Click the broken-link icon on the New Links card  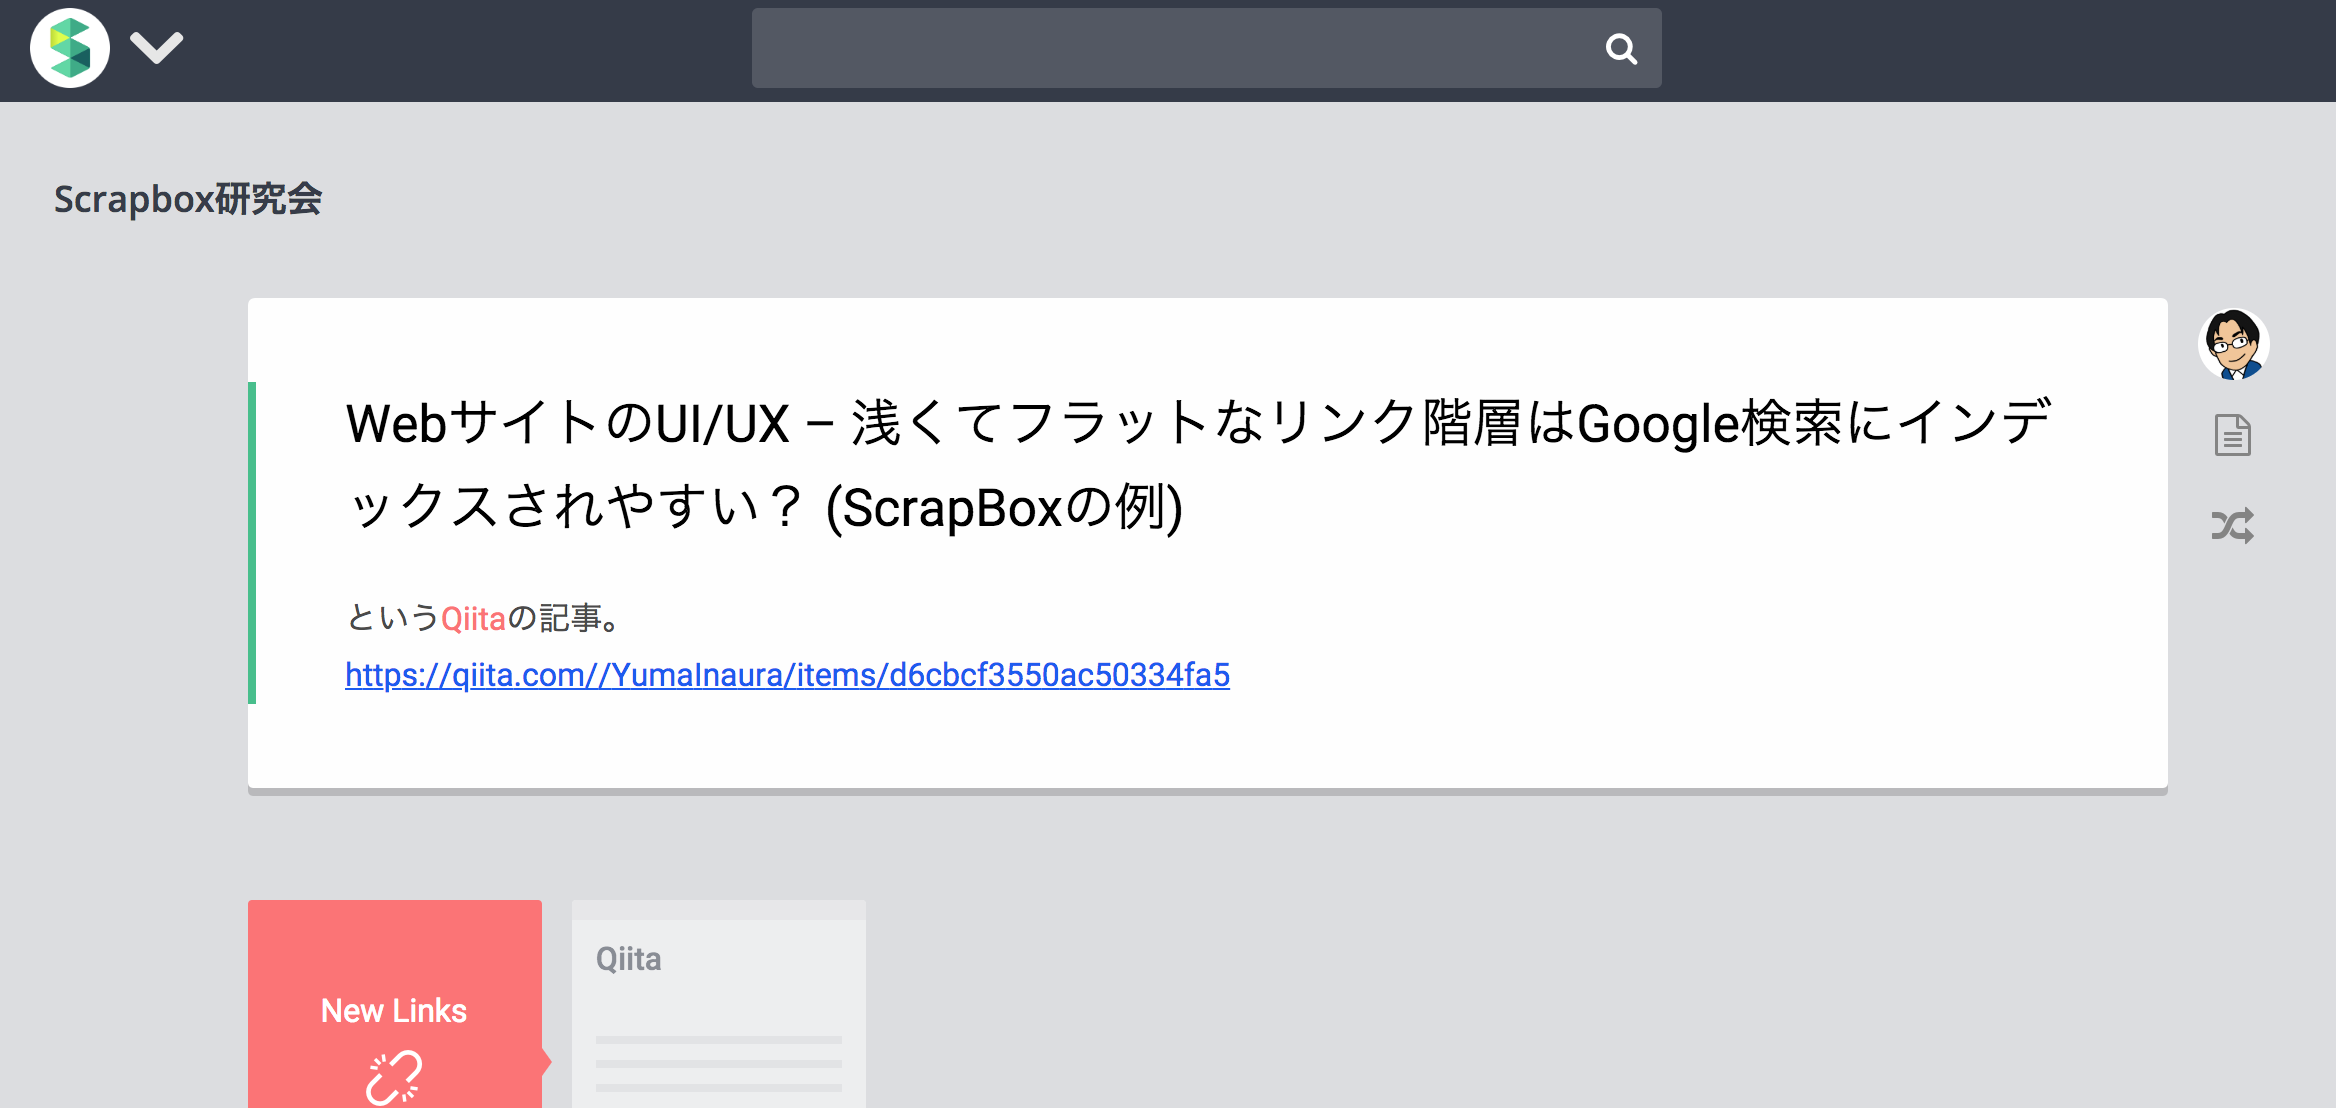[396, 1075]
